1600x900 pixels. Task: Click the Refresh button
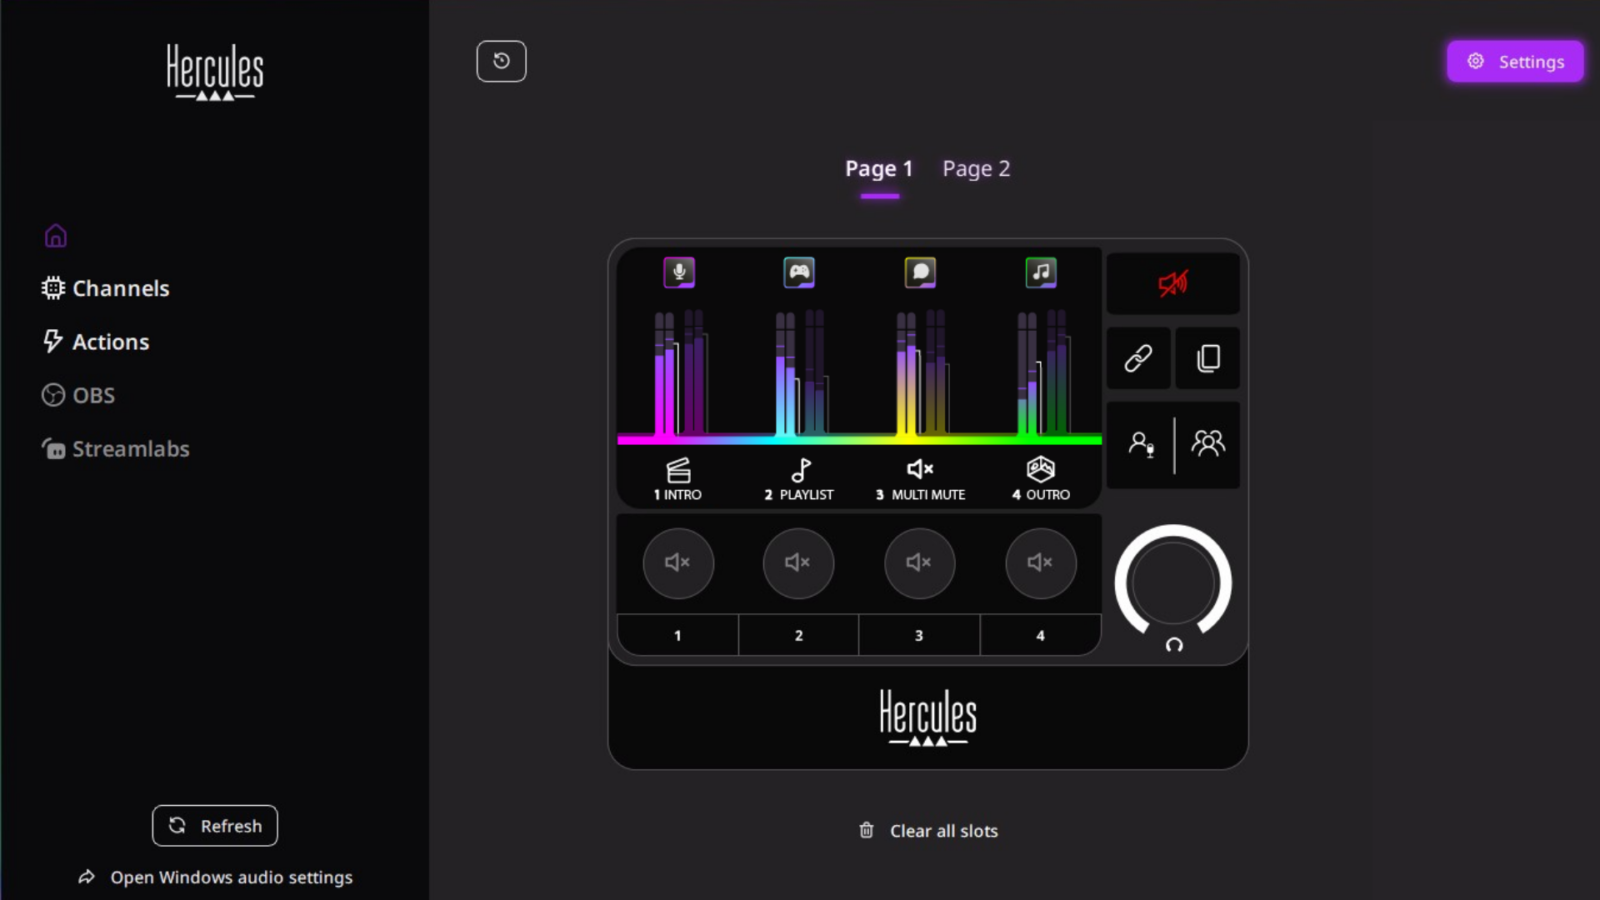(x=214, y=825)
